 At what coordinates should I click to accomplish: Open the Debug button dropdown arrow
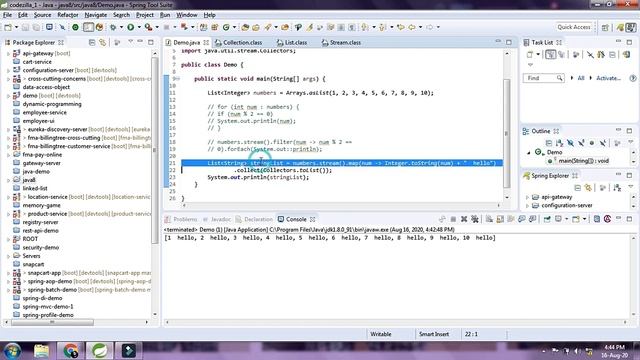coord(121,27)
